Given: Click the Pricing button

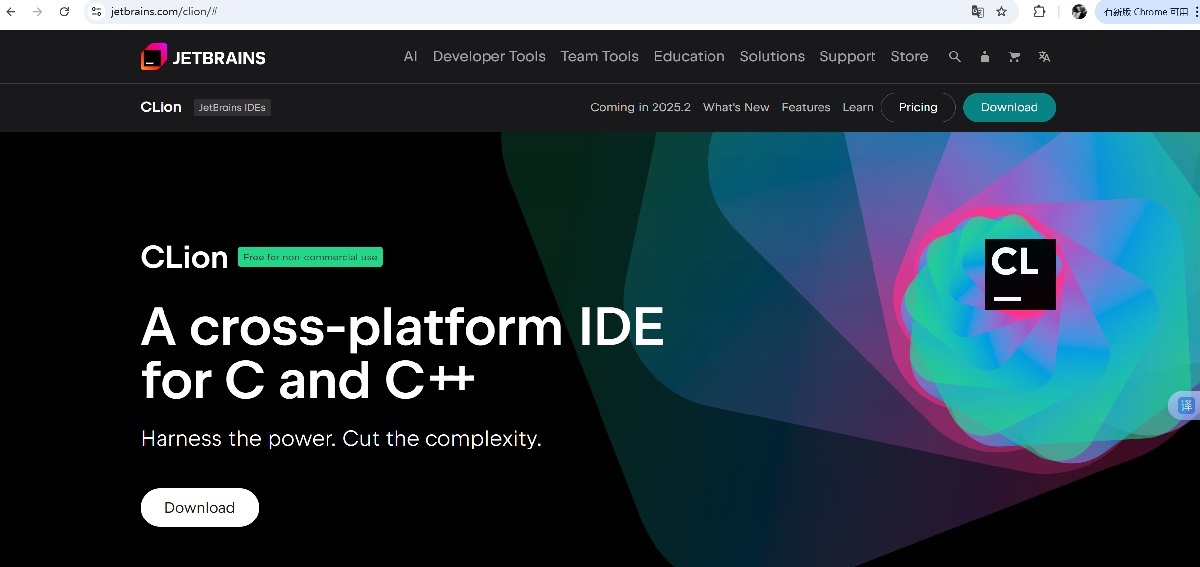Looking at the screenshot, I should click(918, 107).
